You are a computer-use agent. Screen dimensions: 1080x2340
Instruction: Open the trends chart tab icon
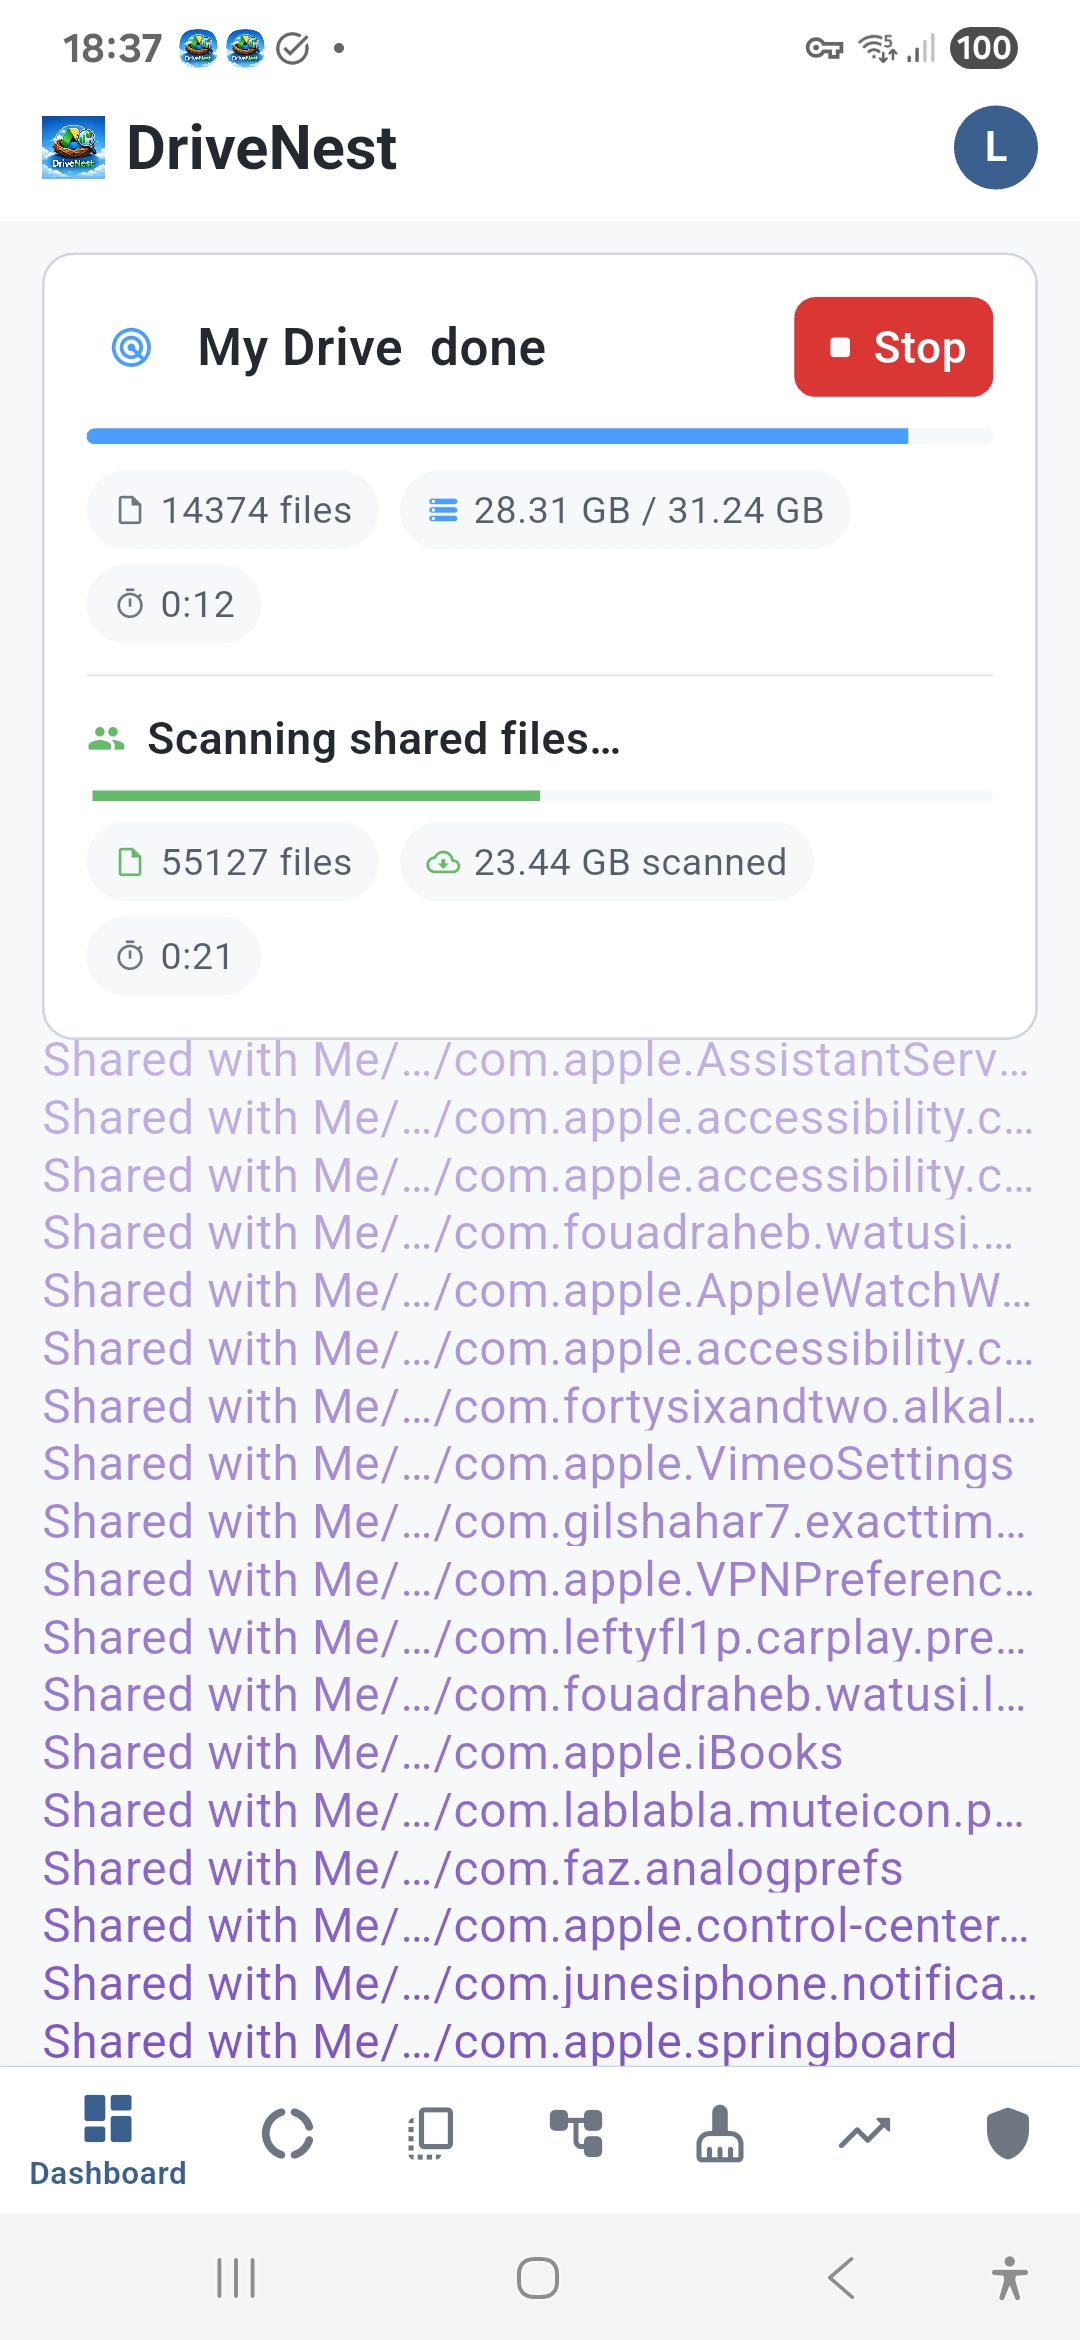pos(864,2134)
